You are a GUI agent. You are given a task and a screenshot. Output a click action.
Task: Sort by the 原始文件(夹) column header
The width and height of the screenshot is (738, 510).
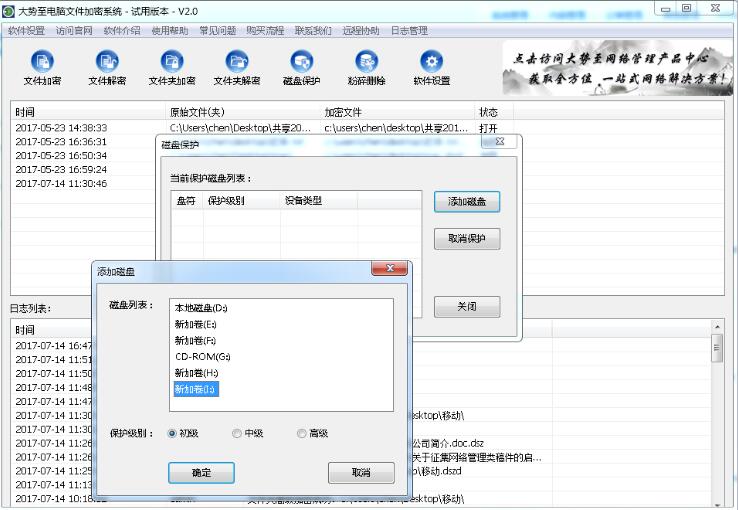coord(243,112)
